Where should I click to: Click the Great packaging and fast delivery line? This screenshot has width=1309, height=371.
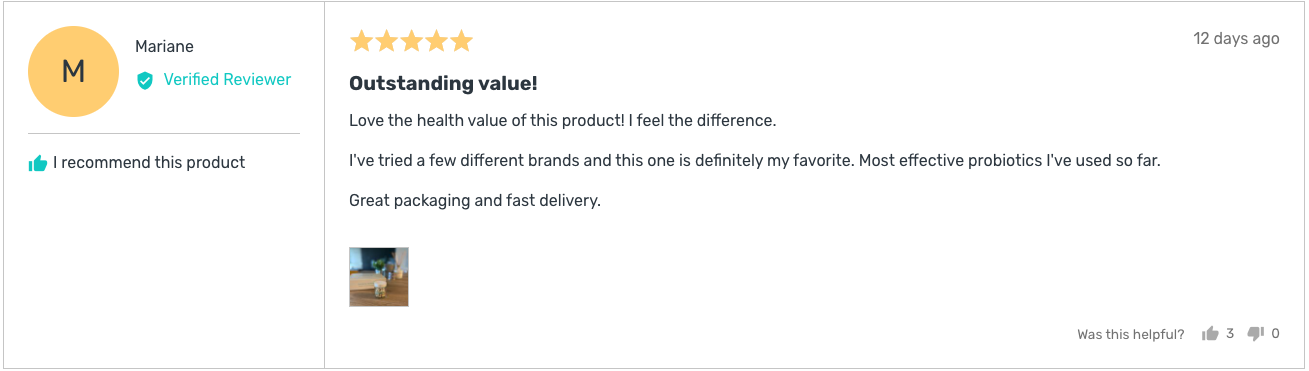(475, 201)
